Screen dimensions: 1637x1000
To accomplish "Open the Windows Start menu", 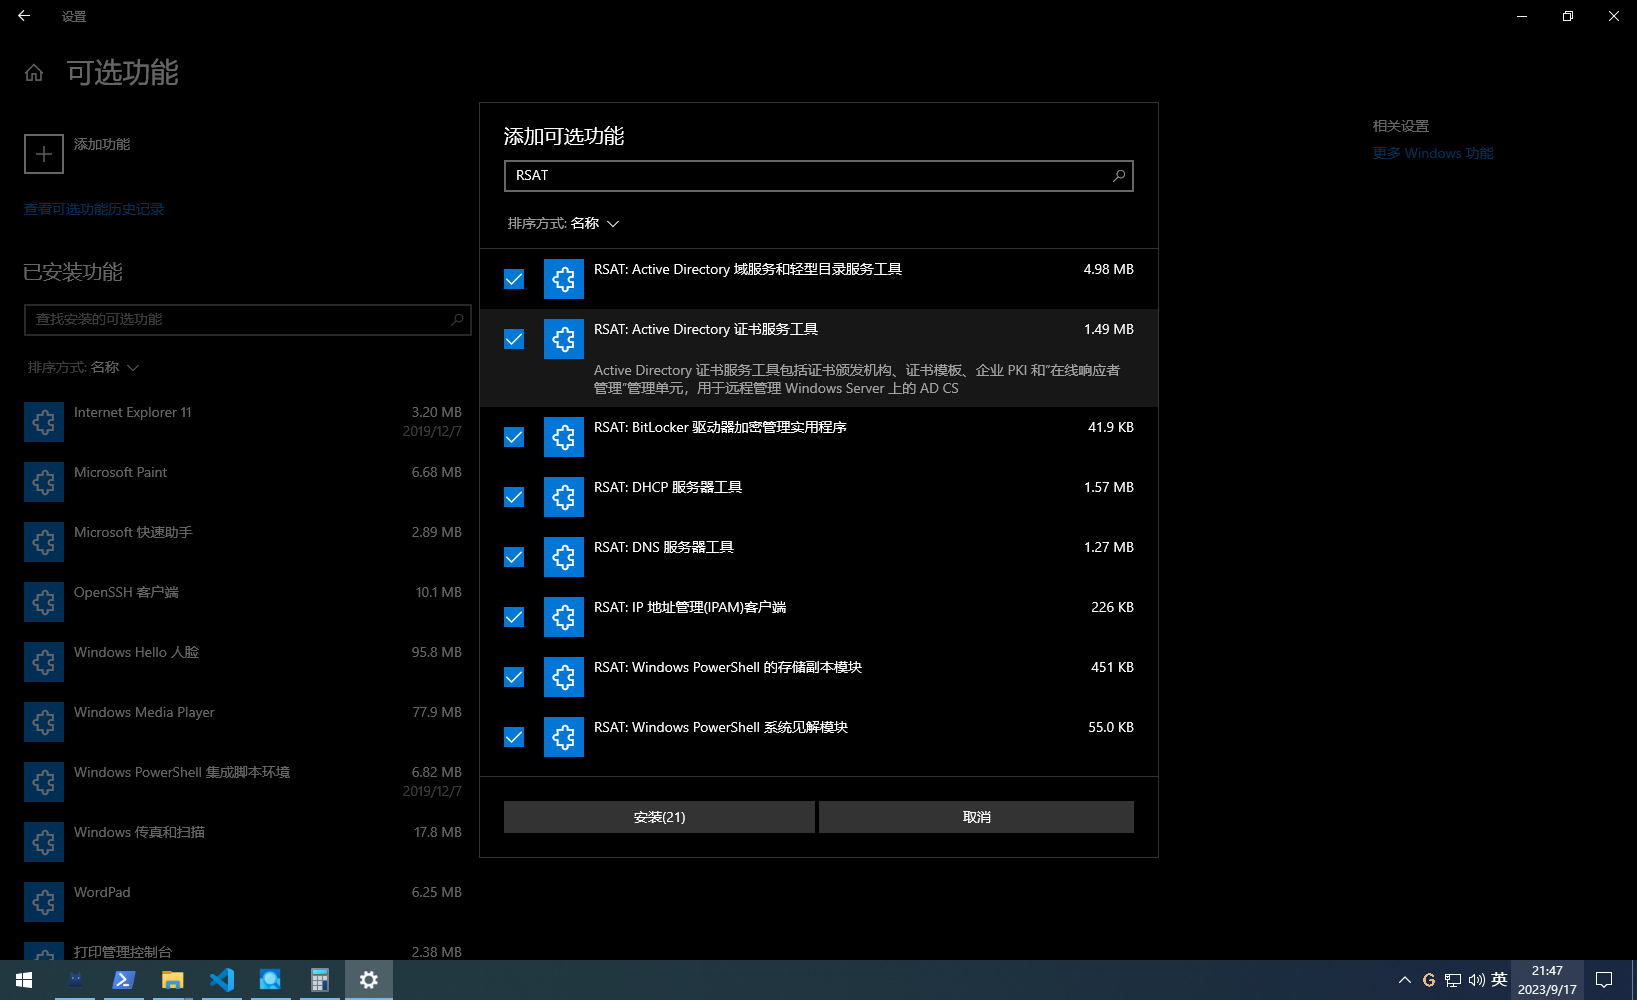I will pos(24,980).
